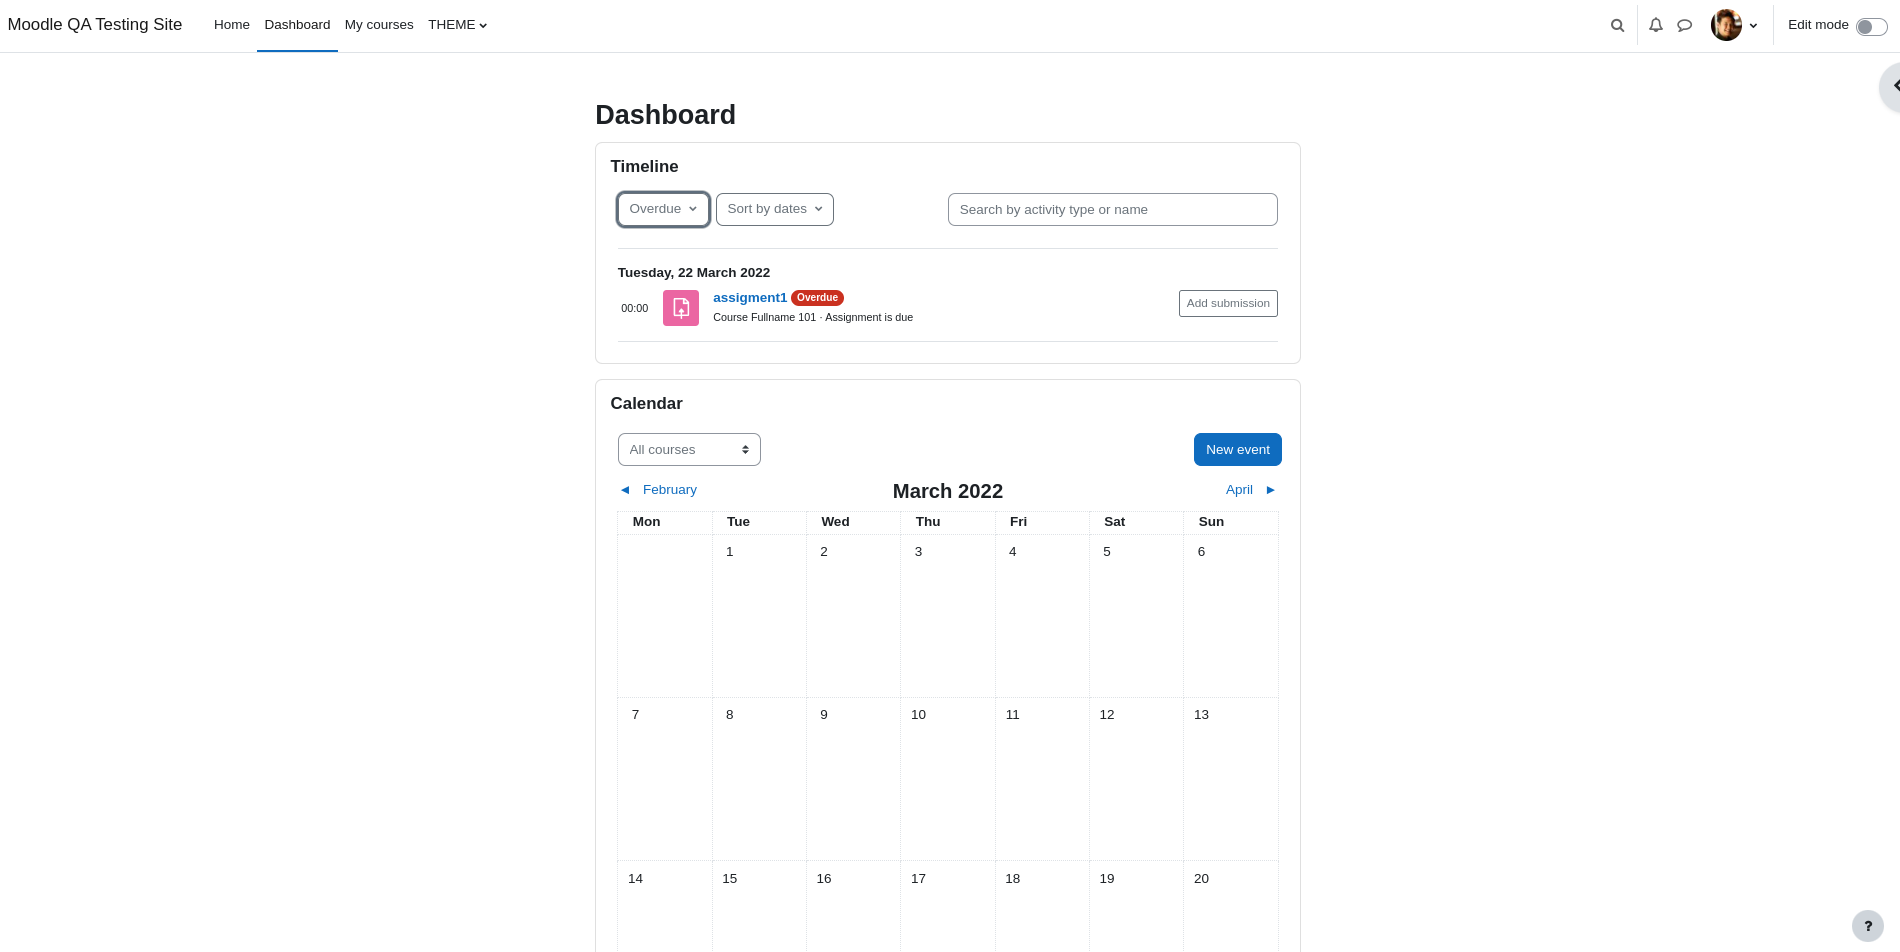This screenshot has height=952, width=1900.
Task: Open the assigment1 link
Action: [x=750, y=298]
